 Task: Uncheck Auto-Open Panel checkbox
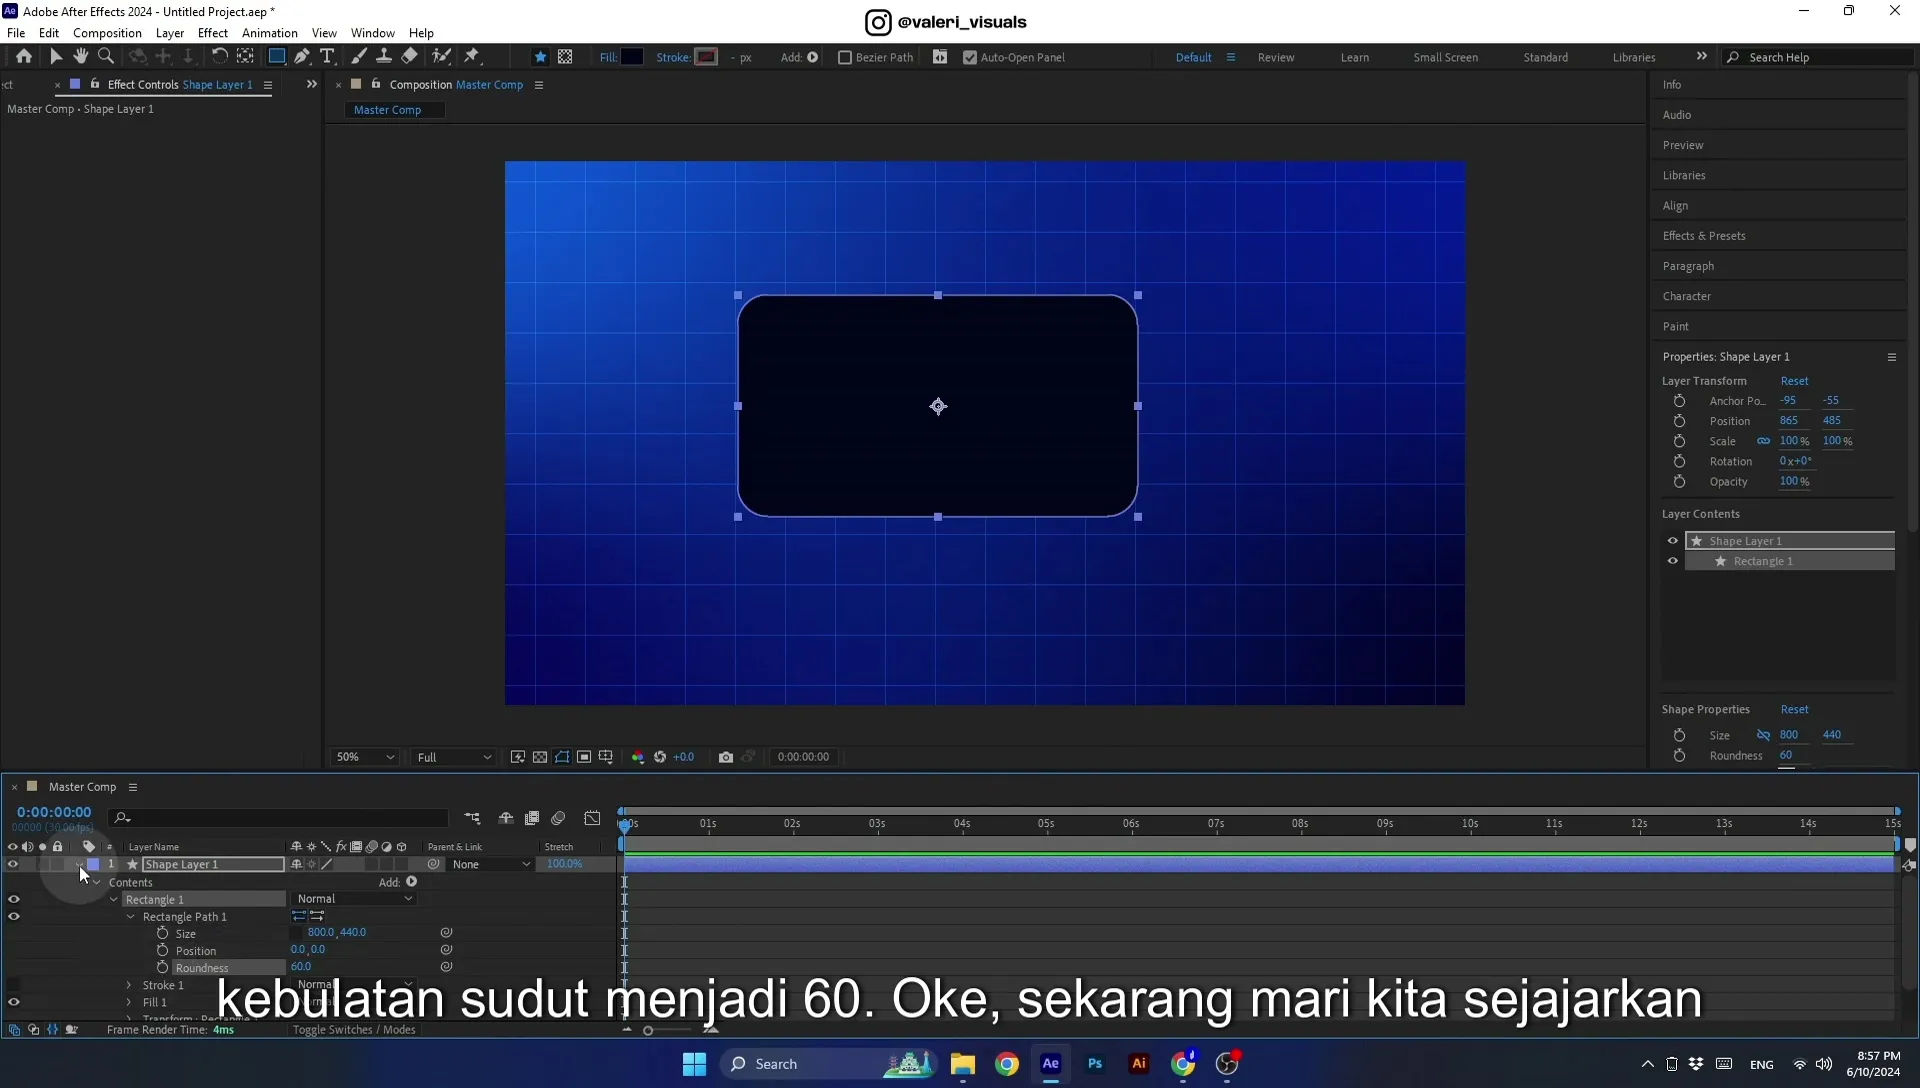[970, 57]
